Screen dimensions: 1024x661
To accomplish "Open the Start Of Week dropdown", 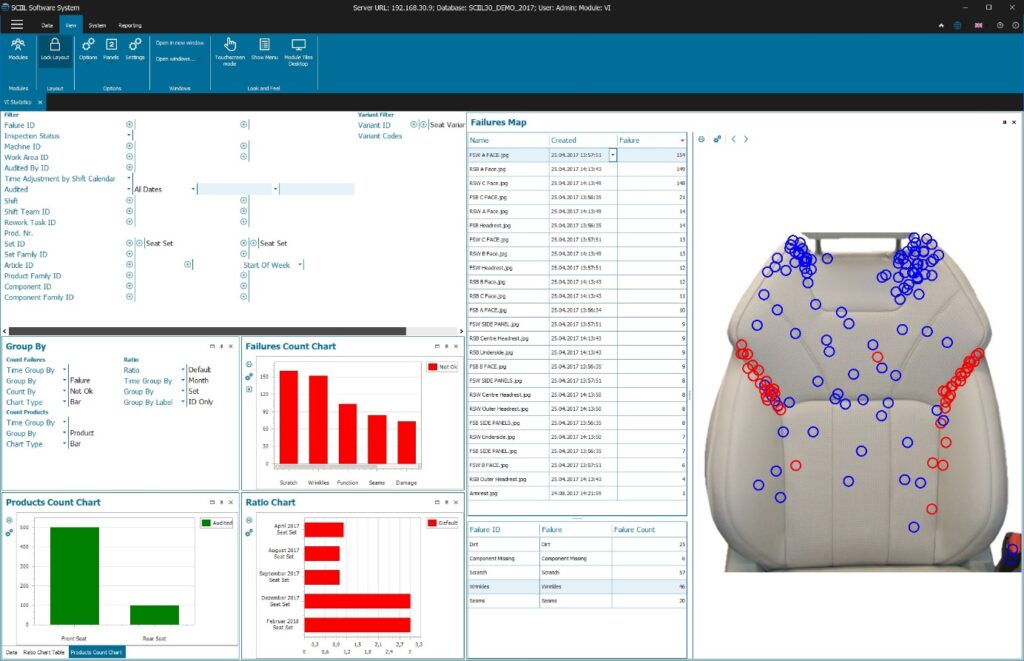I will coord(299,265).
